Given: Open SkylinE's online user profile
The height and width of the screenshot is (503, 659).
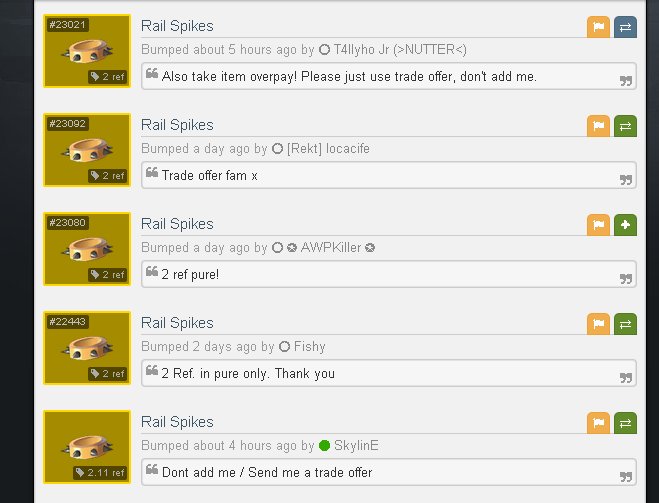Looking at the screenshot, I should click(x=356, y=445).
